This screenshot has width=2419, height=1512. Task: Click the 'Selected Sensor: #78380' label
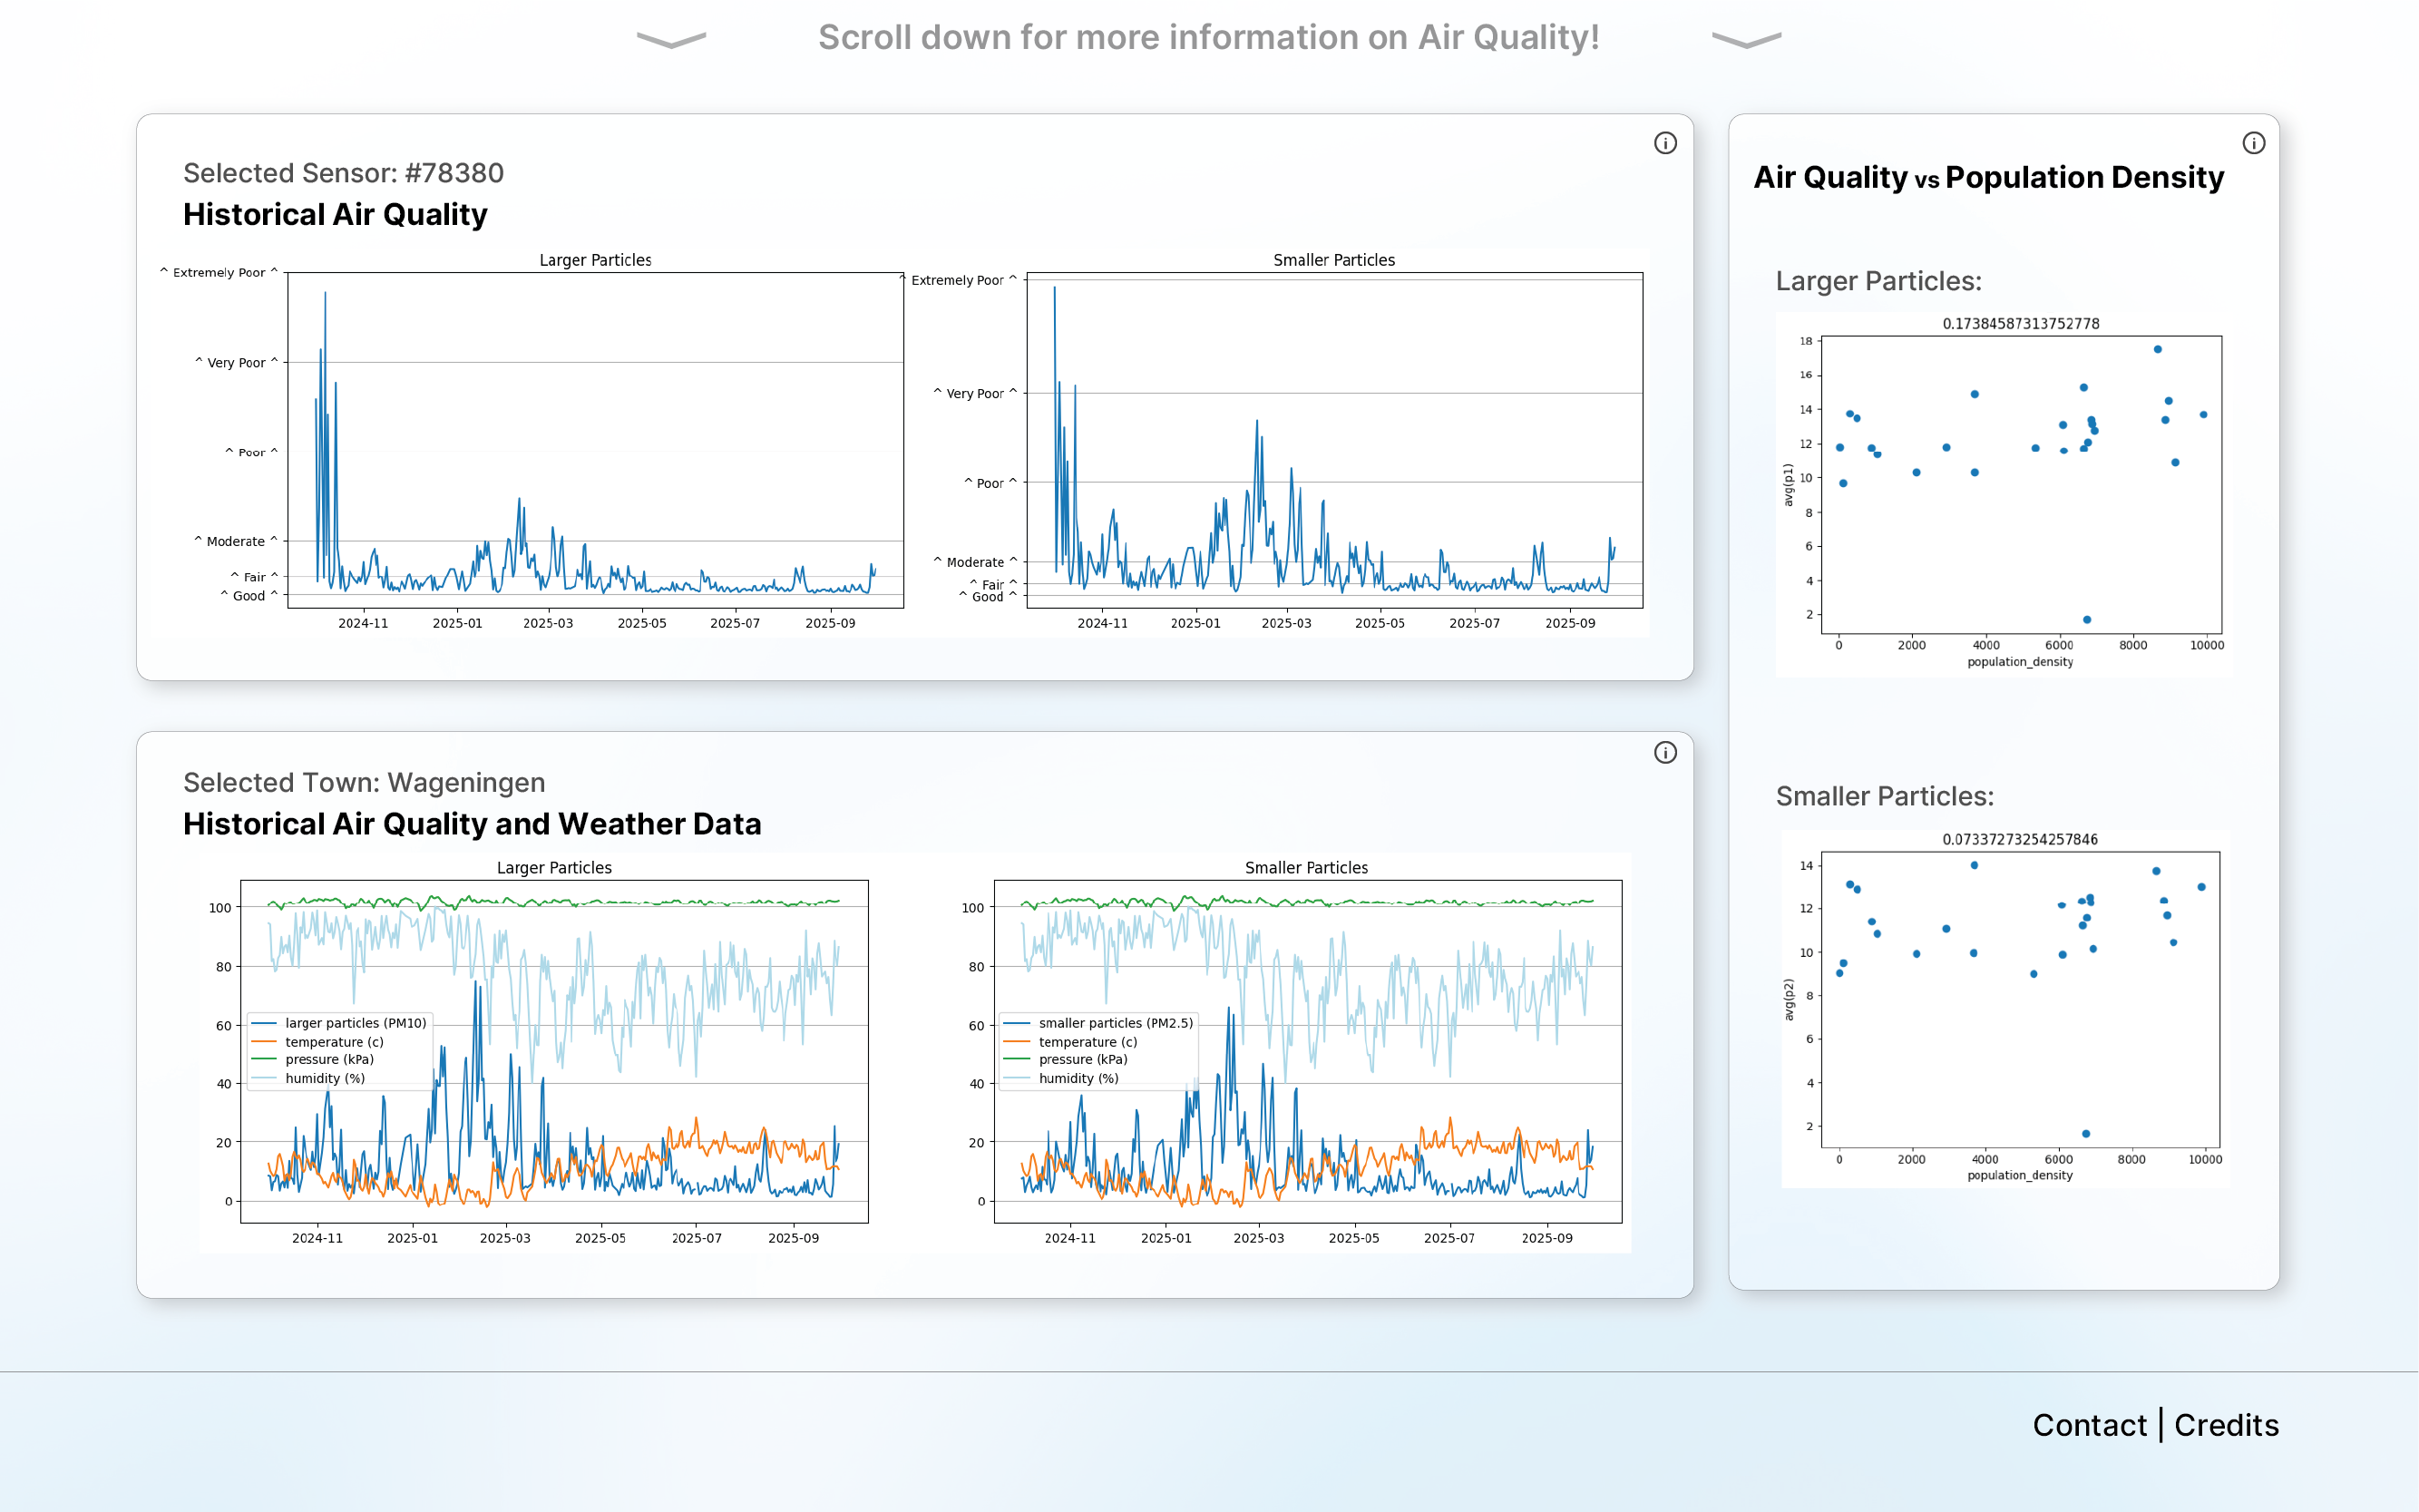coord(343,173)
